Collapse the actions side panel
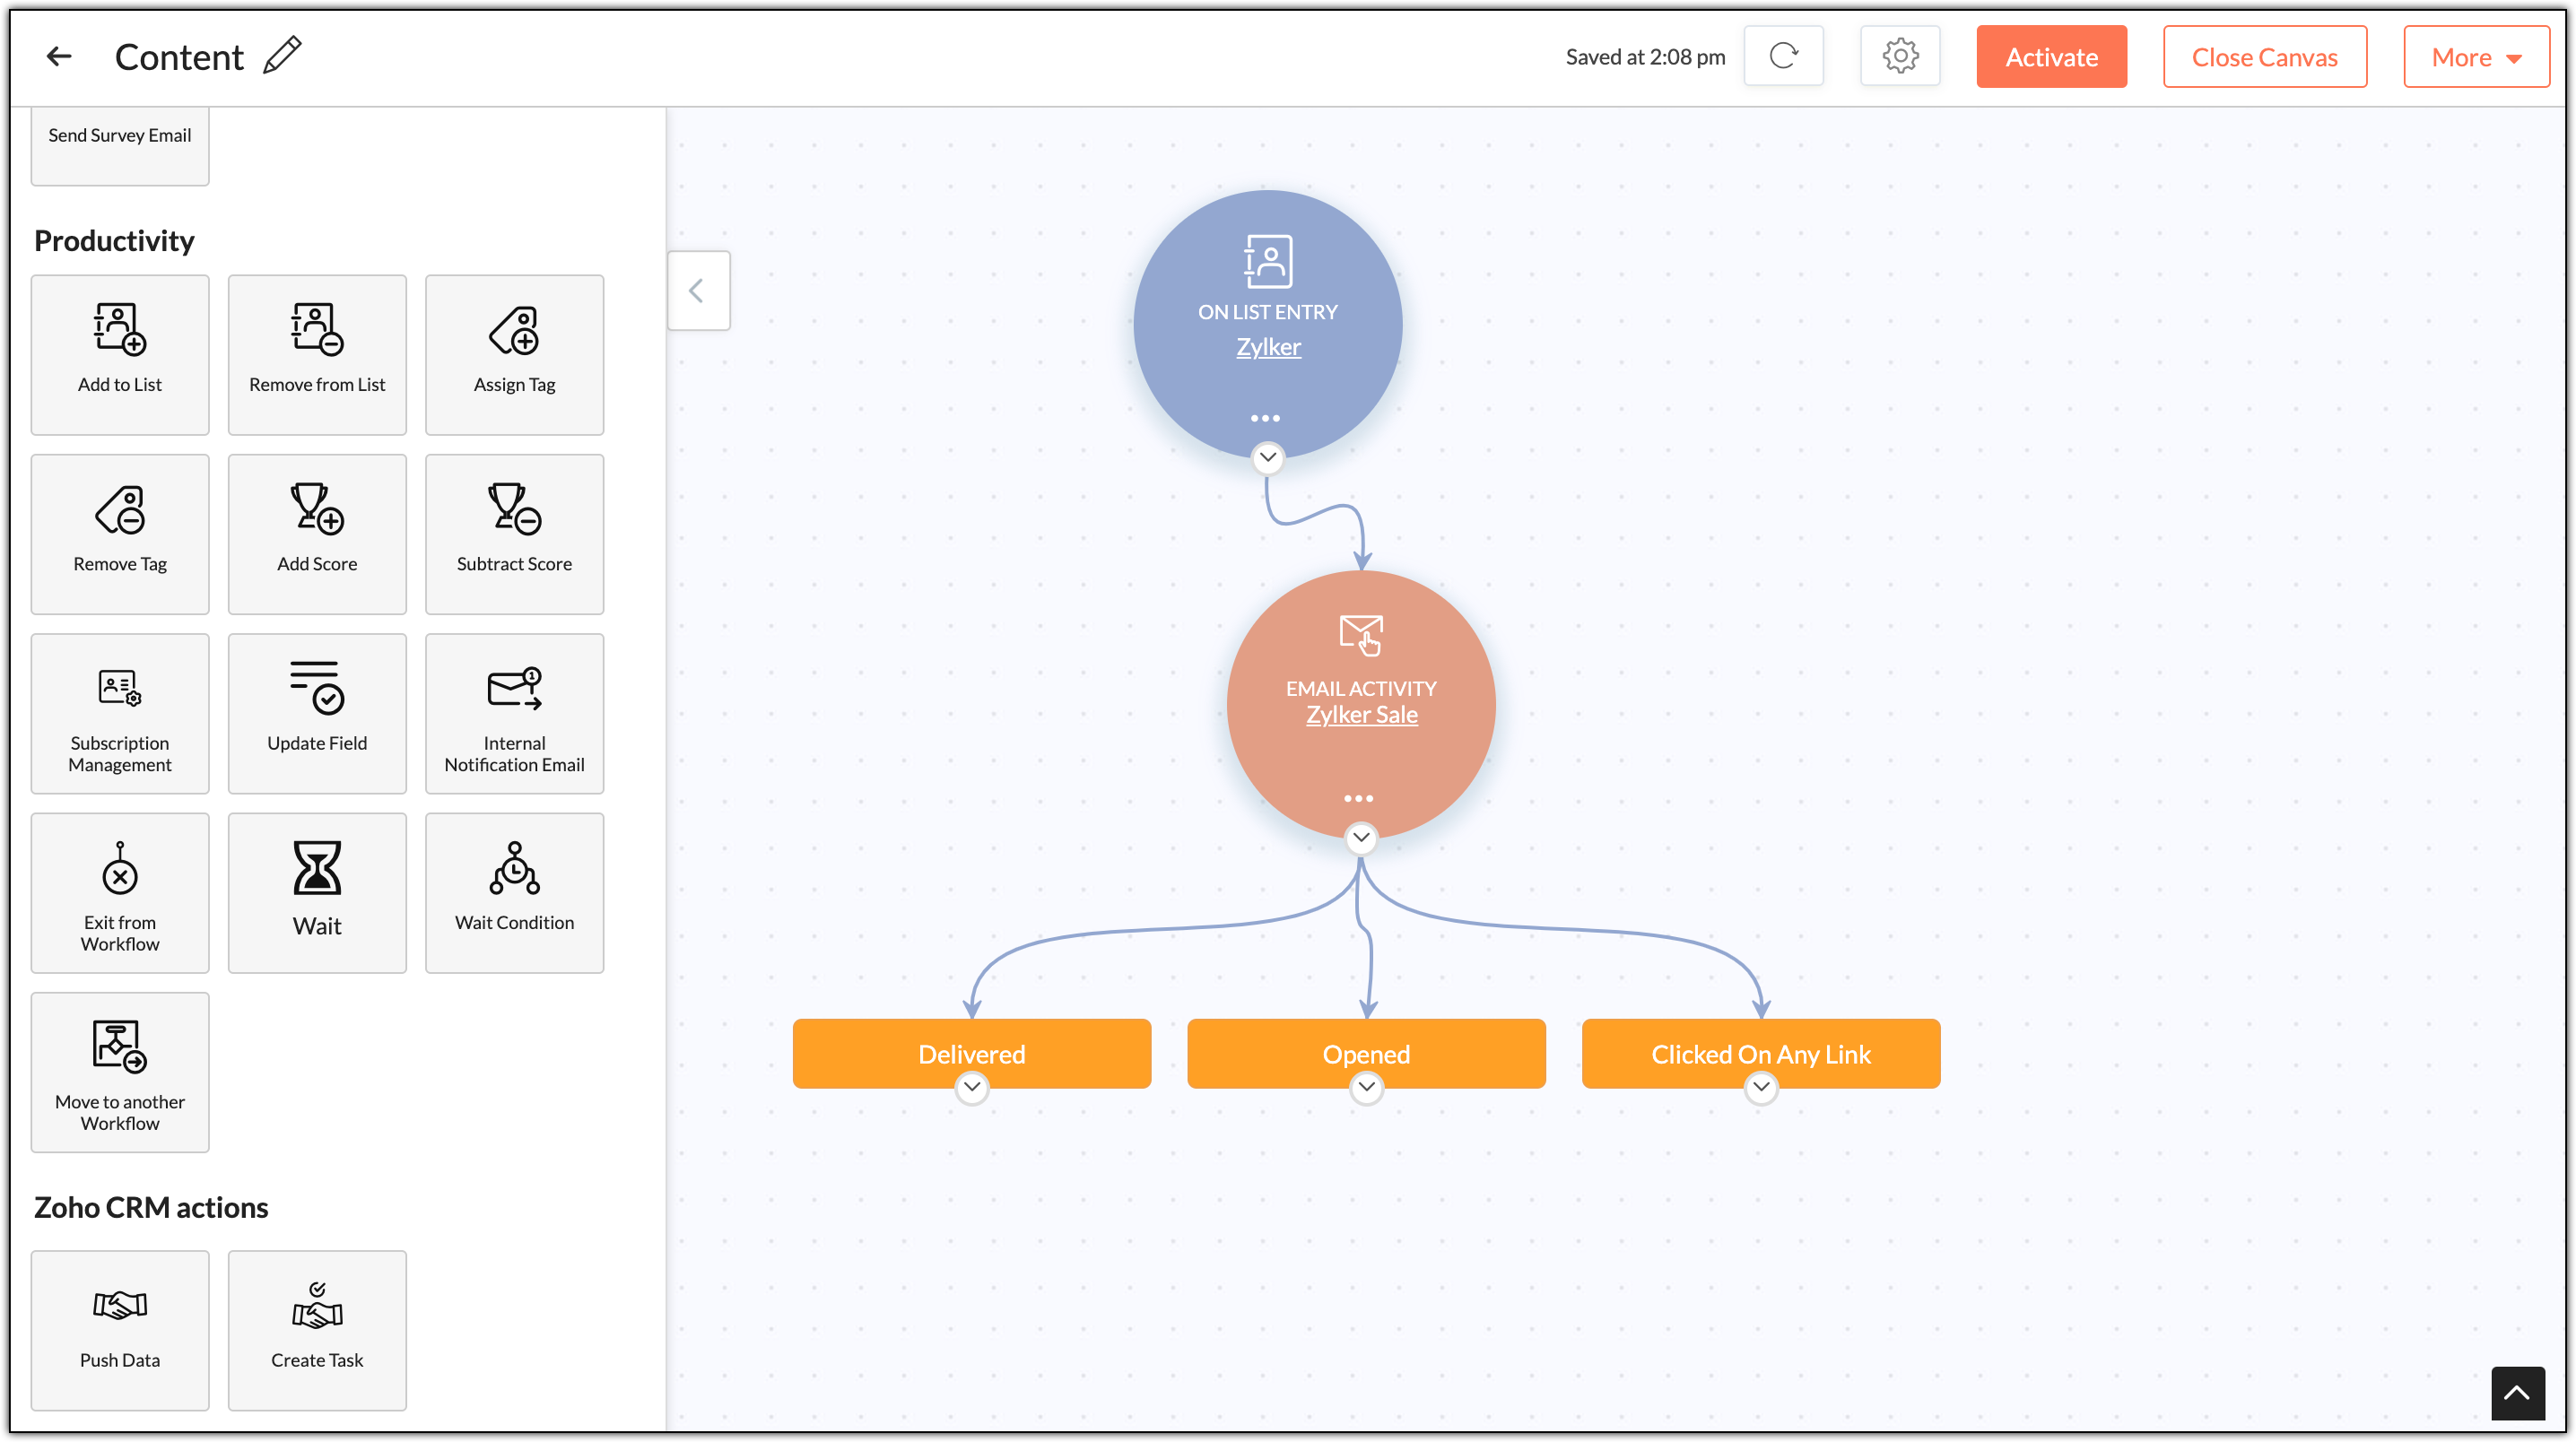 698,290
